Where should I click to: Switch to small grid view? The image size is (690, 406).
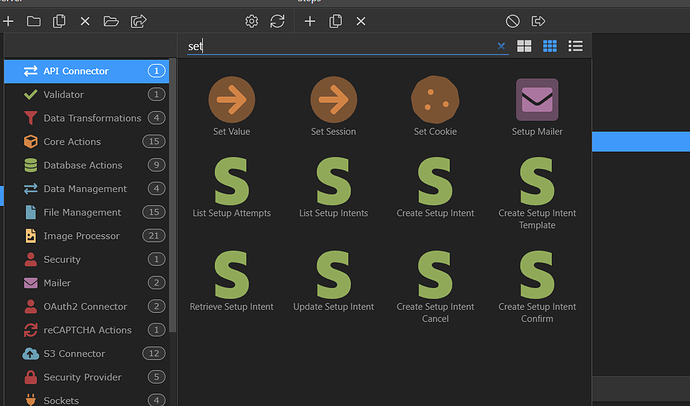point(550,46)
